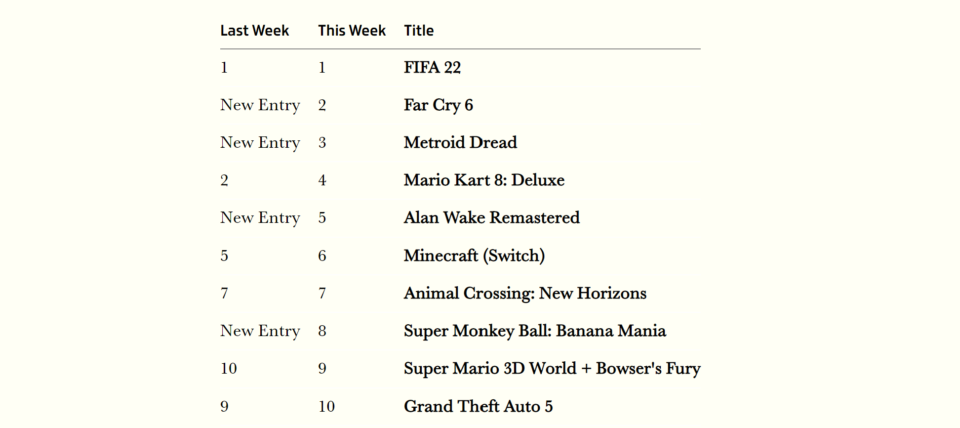Click New Entry cell for Far Cry 6
Viewport: 960px width, 428px height.
pyautogui.click(x=260, y=105)
